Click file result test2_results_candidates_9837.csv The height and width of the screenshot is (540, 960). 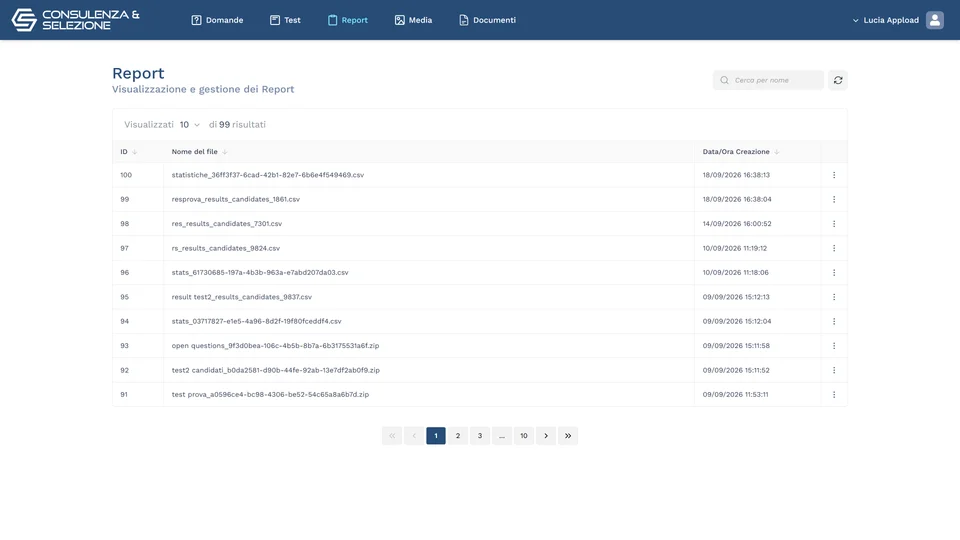241,297
